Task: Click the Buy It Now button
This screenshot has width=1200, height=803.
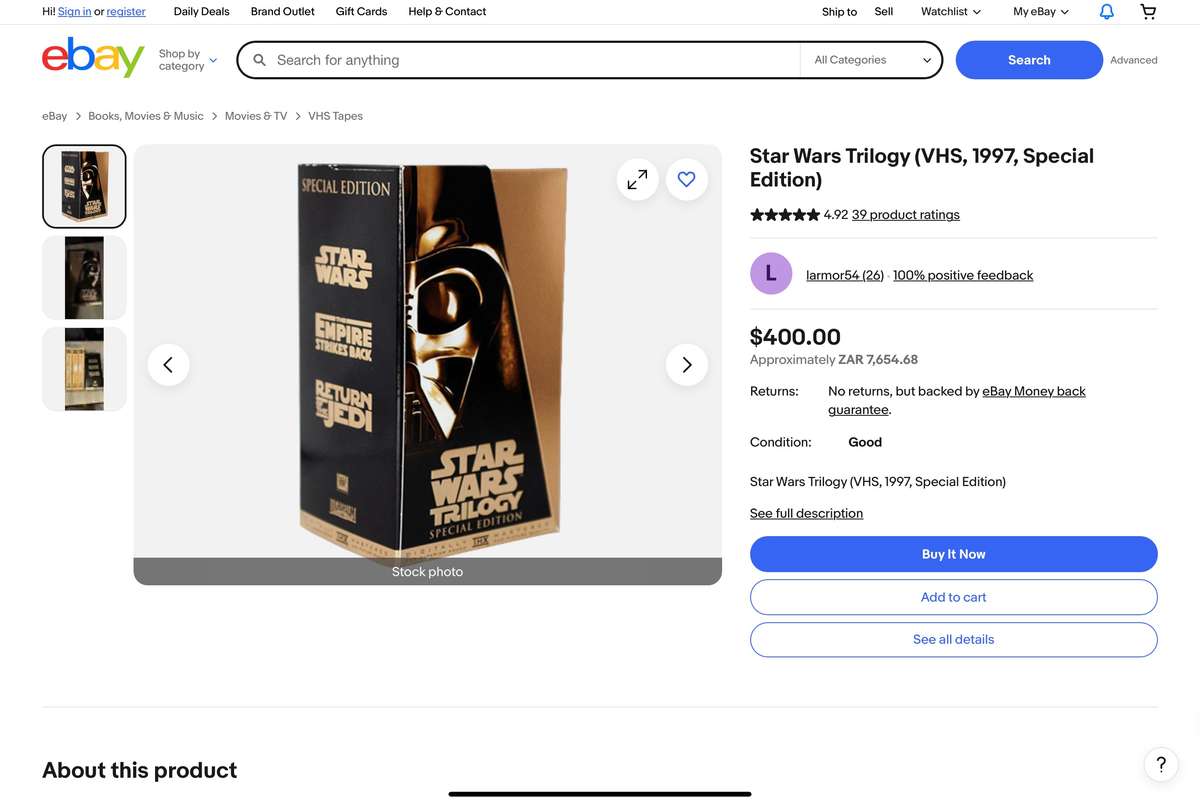Action: 953,553
